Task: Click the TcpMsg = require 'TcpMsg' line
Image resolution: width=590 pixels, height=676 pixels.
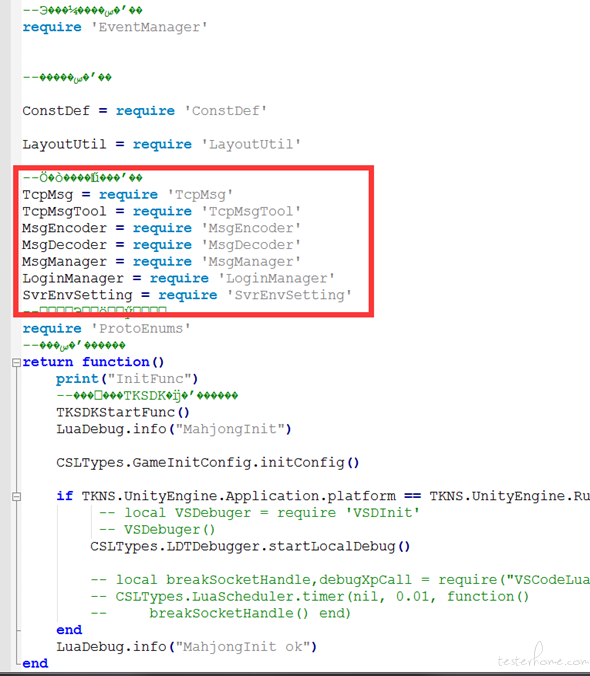Action: (128, 194)
